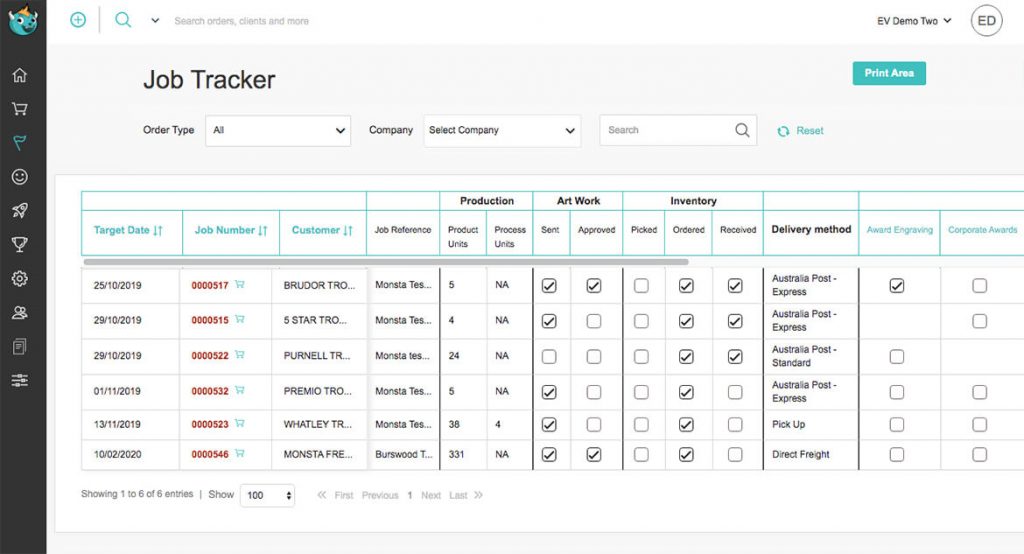Uncheck Award Engraving for job 0000517
Image resolution: width=1024 pixels, height=554 pixels.
897,286
